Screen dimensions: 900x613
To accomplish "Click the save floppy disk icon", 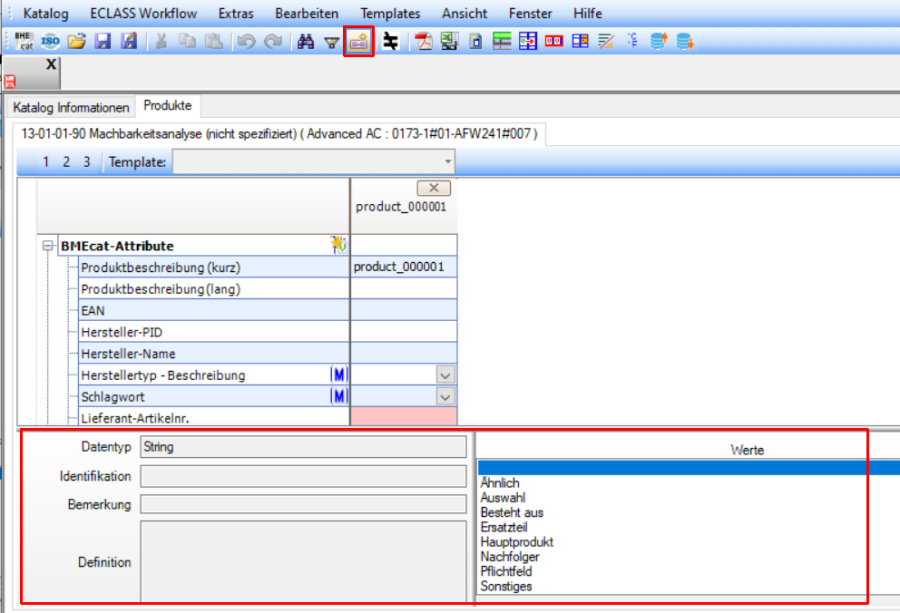I will [x=102, y=41].
